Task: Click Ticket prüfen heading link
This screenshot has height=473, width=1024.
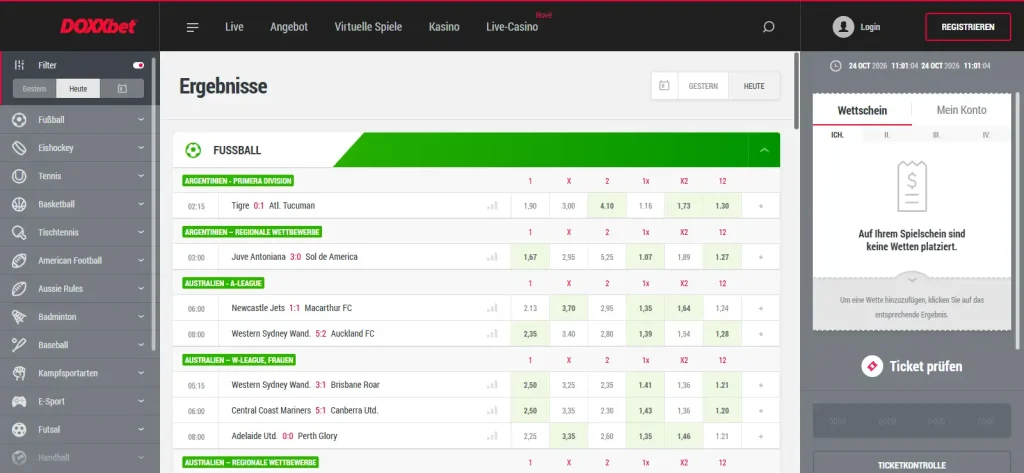Action: pos(925,367)
